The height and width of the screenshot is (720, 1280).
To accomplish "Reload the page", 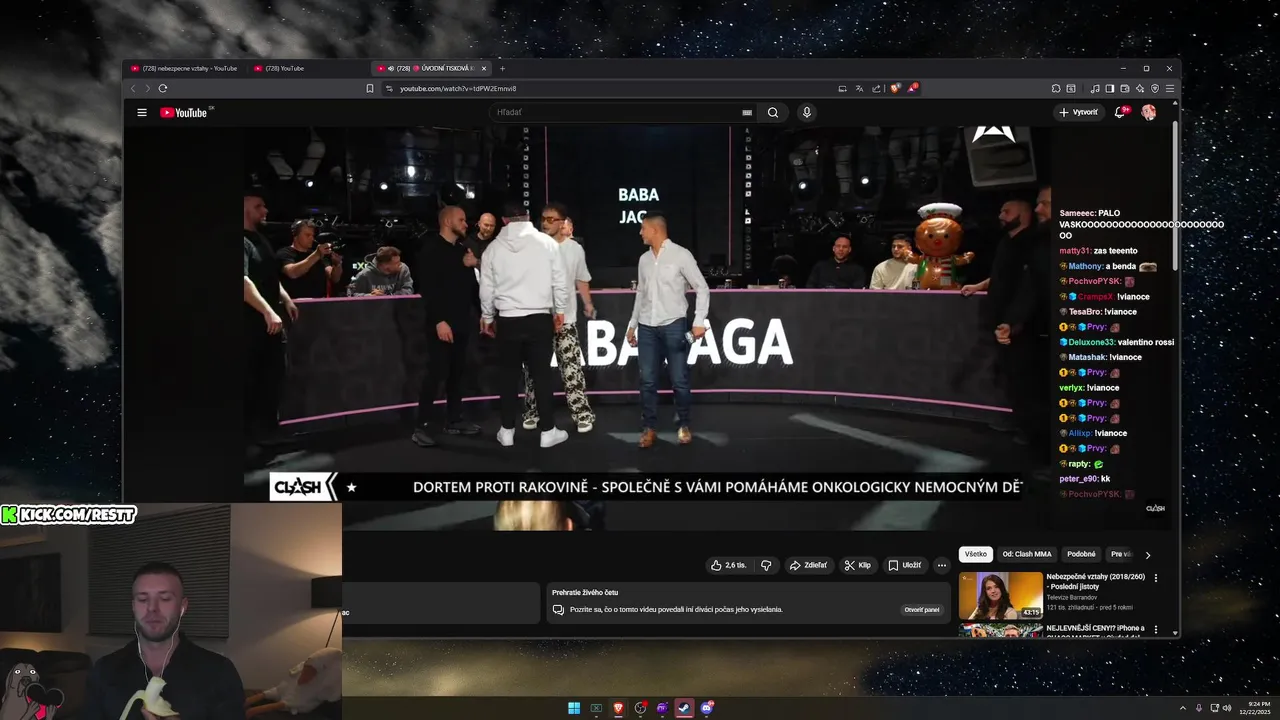I will [163, 88].
